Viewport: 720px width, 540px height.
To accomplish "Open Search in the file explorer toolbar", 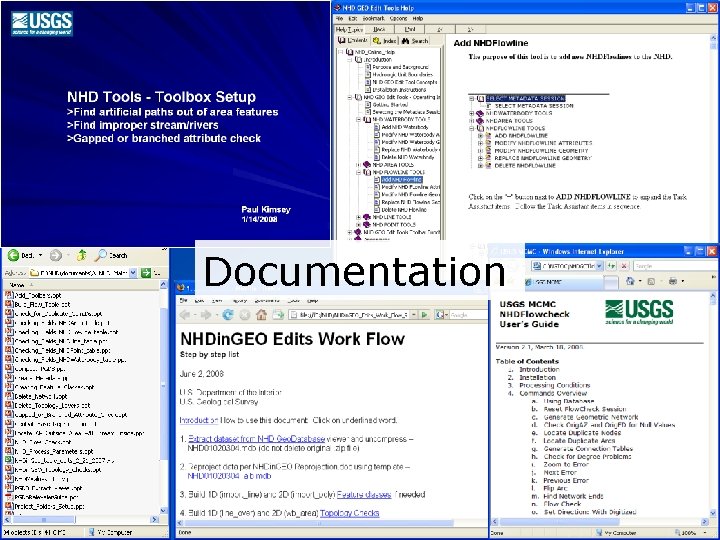I will point(111,255).
